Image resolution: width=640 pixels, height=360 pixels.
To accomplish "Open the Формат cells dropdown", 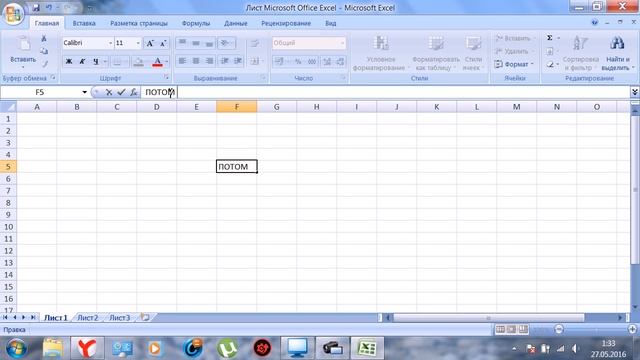I will pyautogui.click(x=514, y=64).
